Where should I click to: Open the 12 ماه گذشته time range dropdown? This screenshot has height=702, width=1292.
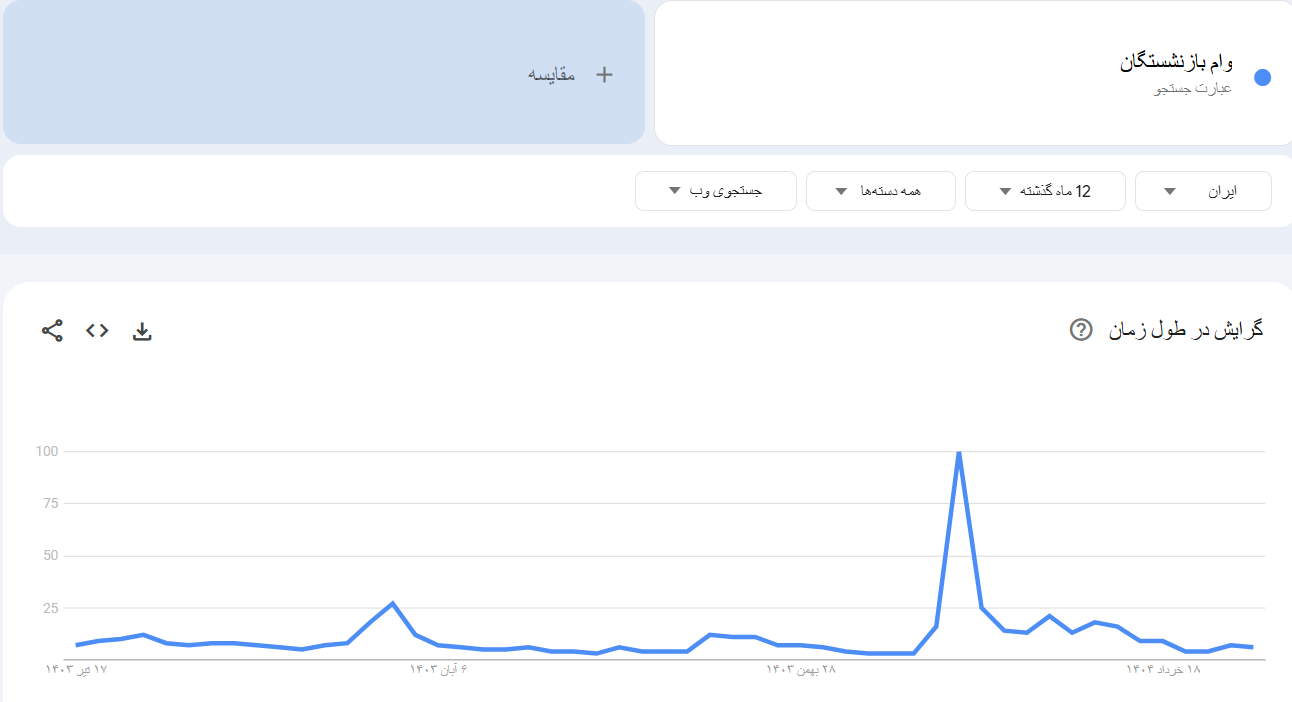point(1045,191)
